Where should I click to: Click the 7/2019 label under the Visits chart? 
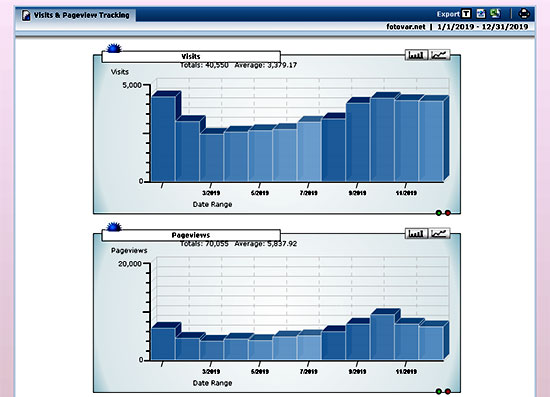[308, 193]
